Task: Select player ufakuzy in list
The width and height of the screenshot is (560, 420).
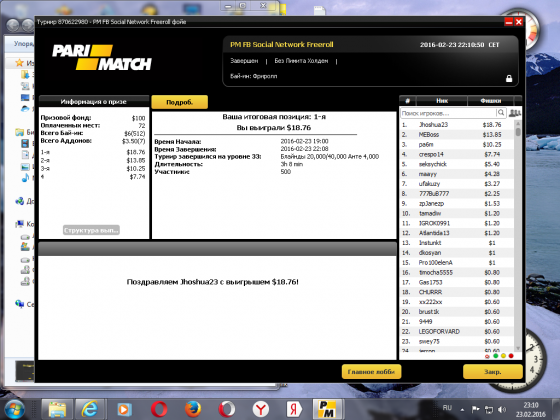Action: (x=457, y=184)
